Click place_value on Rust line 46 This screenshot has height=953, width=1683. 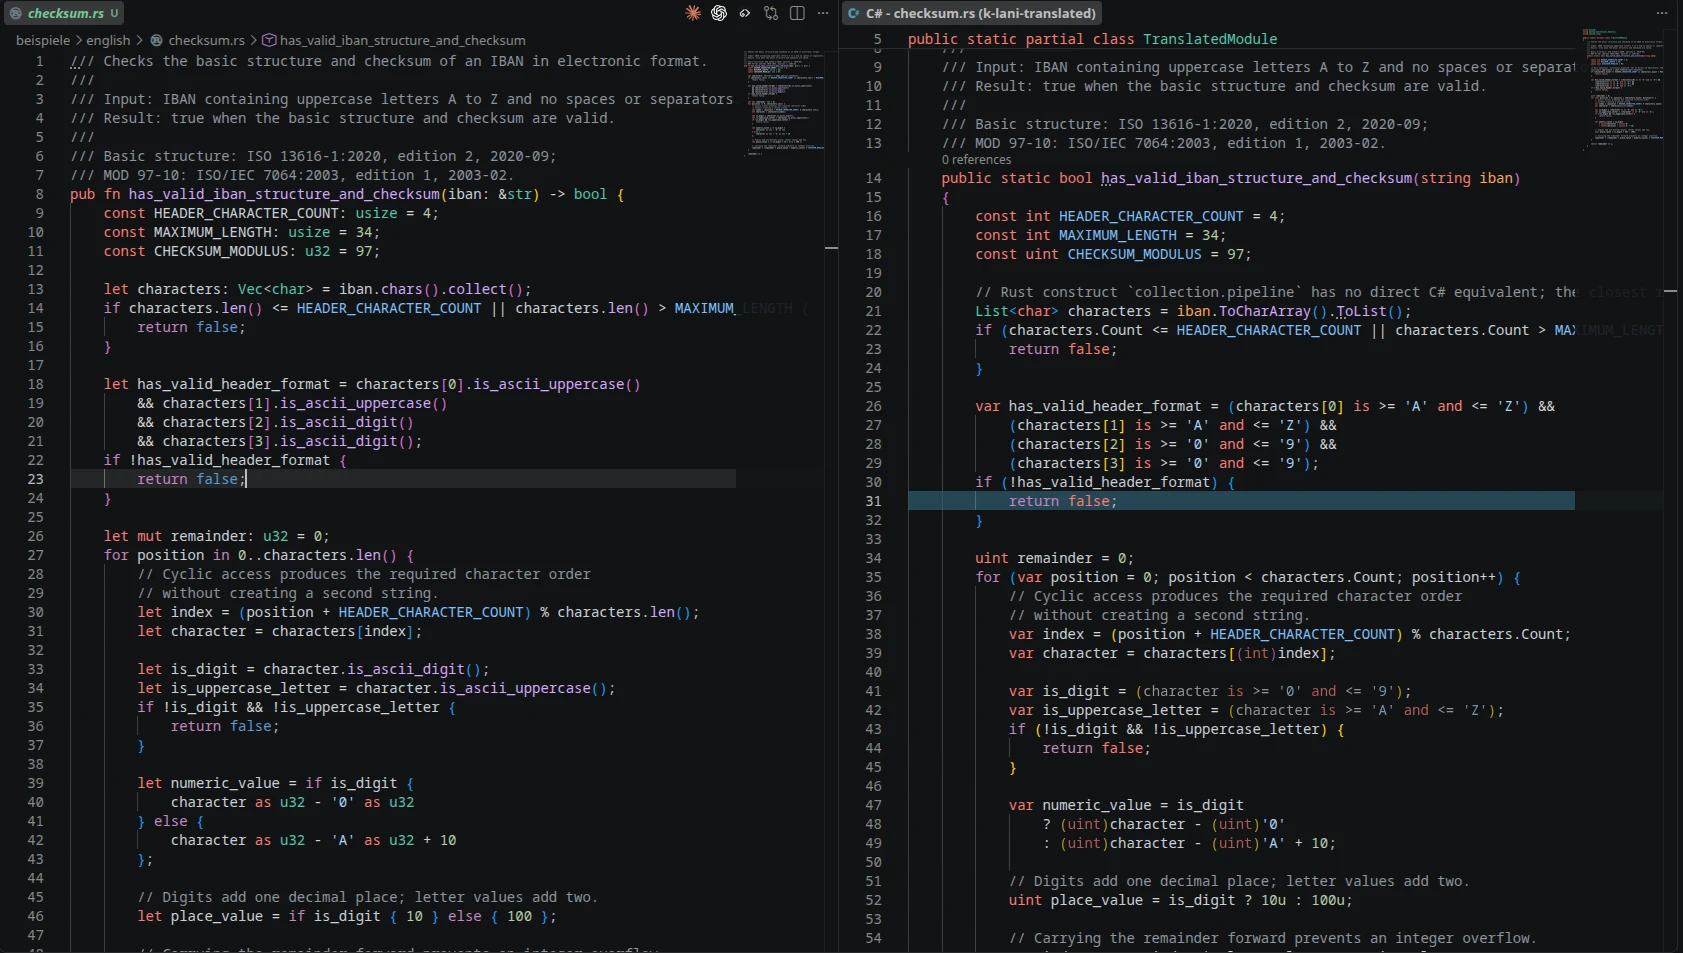pyautogui.click(x=217, y=916)
